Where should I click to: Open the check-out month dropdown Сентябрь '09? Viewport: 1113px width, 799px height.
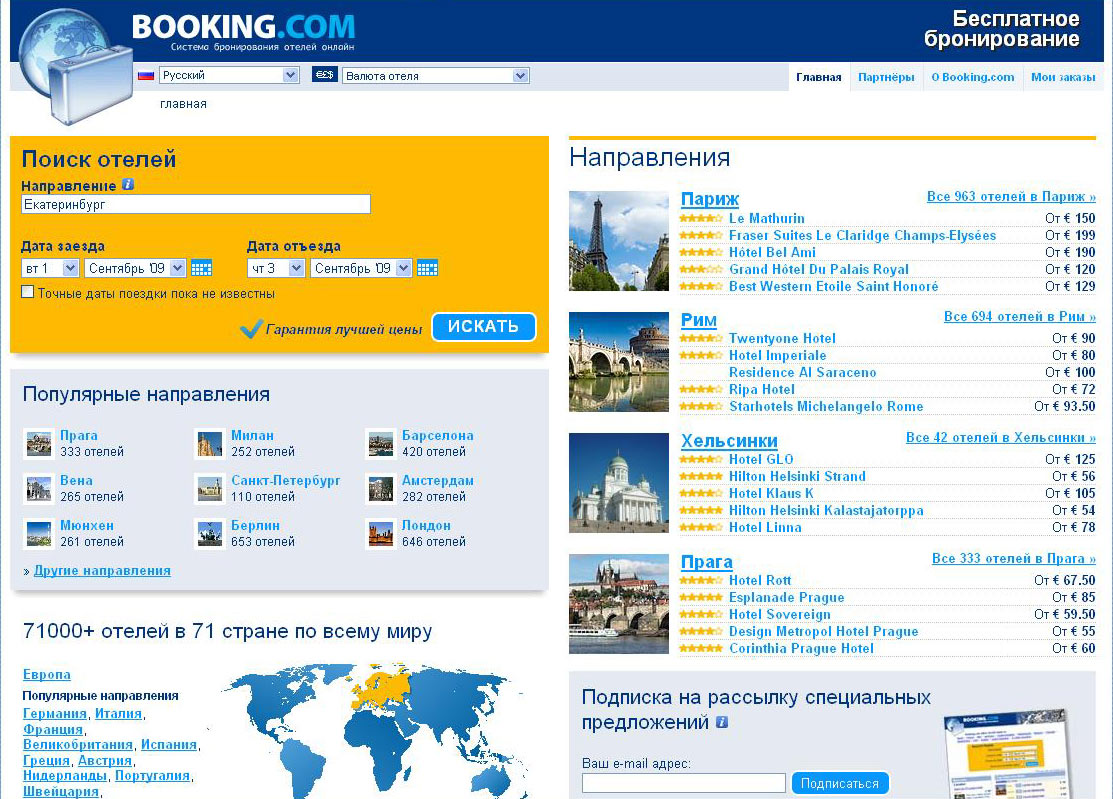point(361,268)
